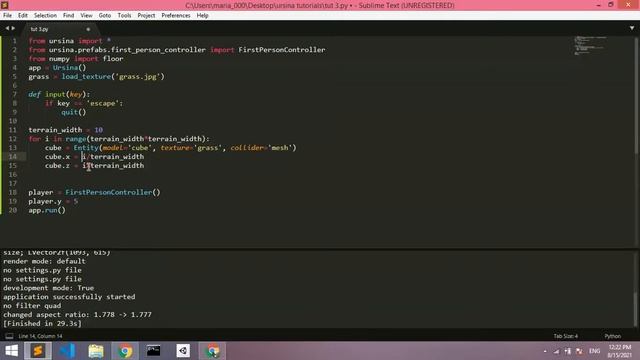Click 'app.run()' on line 20
Screen dimensions: 640x360
pyautogui.click(x=47, y=210)
